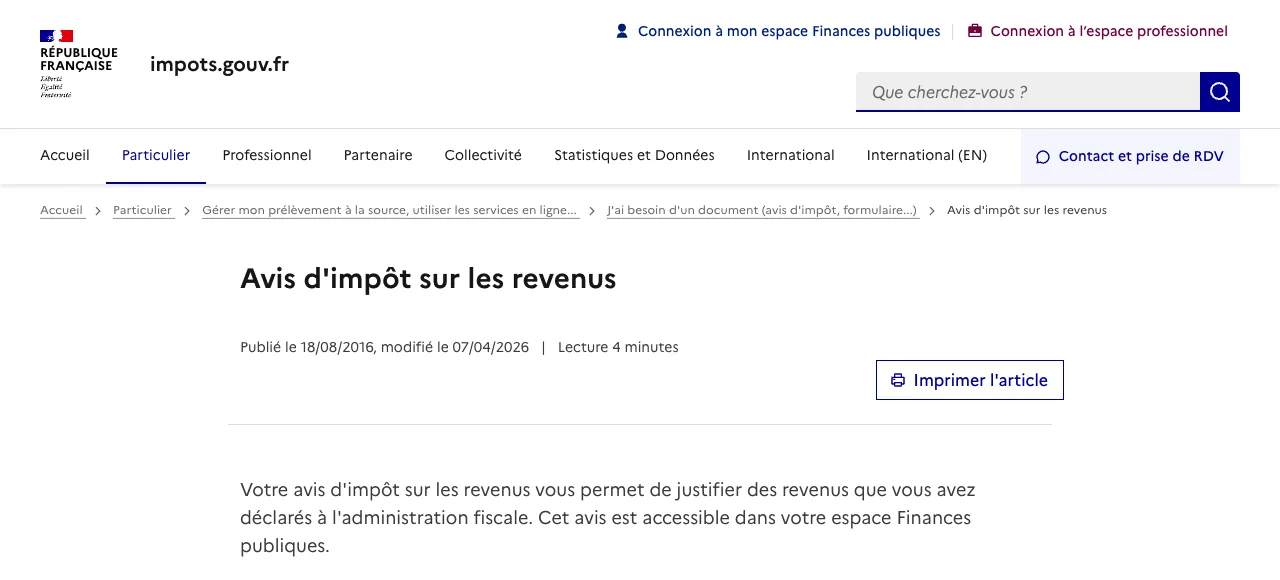Click the 'Publié le 18/08/2016' date text

coord(307,347)
